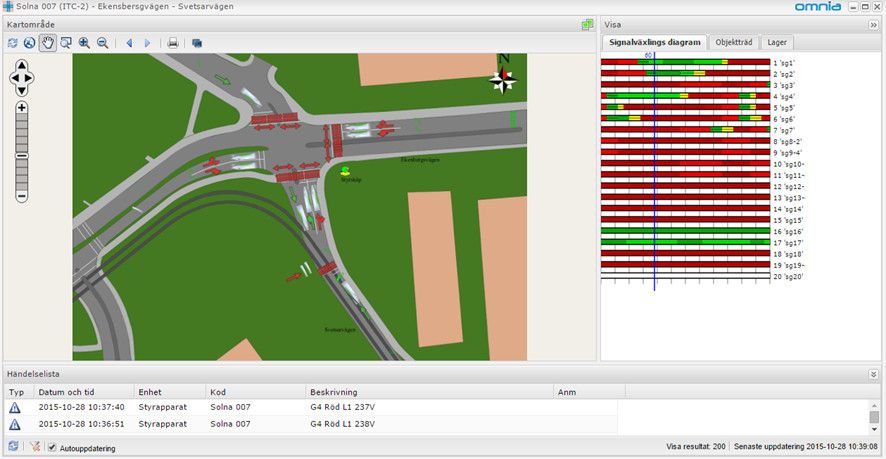Click the minus button below zoom slider

click(21, 197)
